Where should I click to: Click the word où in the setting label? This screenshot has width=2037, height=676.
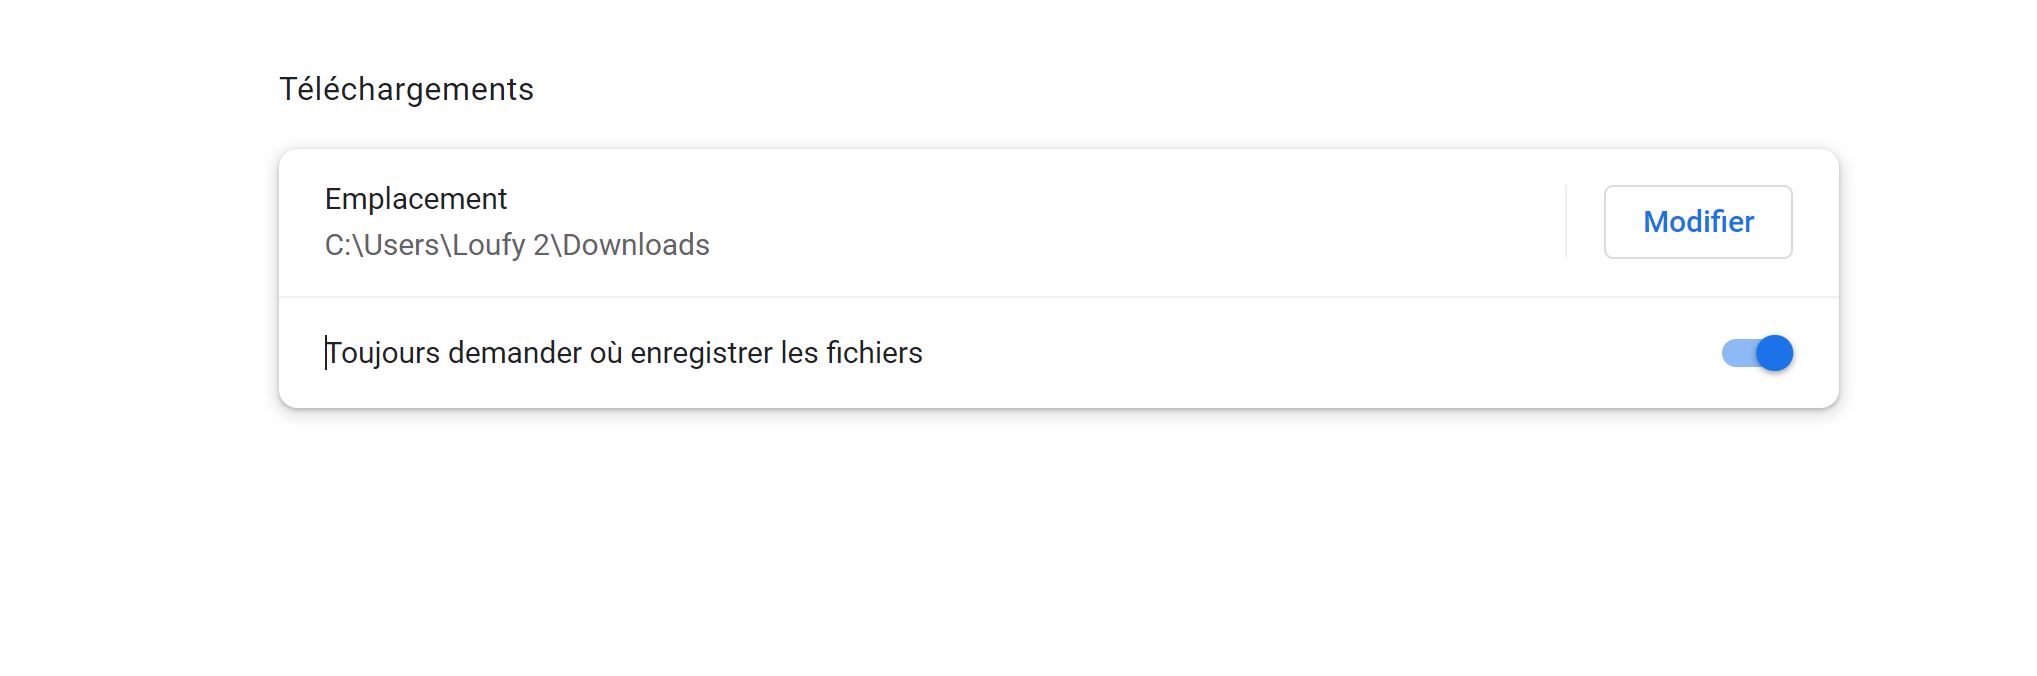606,353
